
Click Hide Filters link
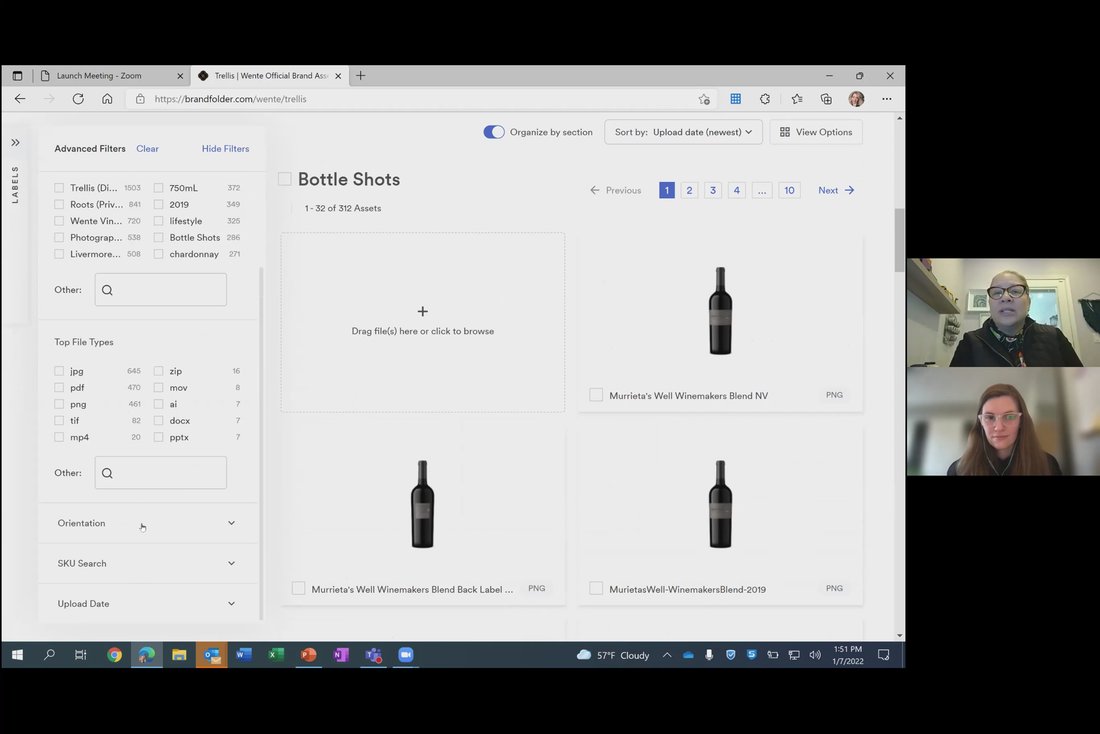pos(225,149)
